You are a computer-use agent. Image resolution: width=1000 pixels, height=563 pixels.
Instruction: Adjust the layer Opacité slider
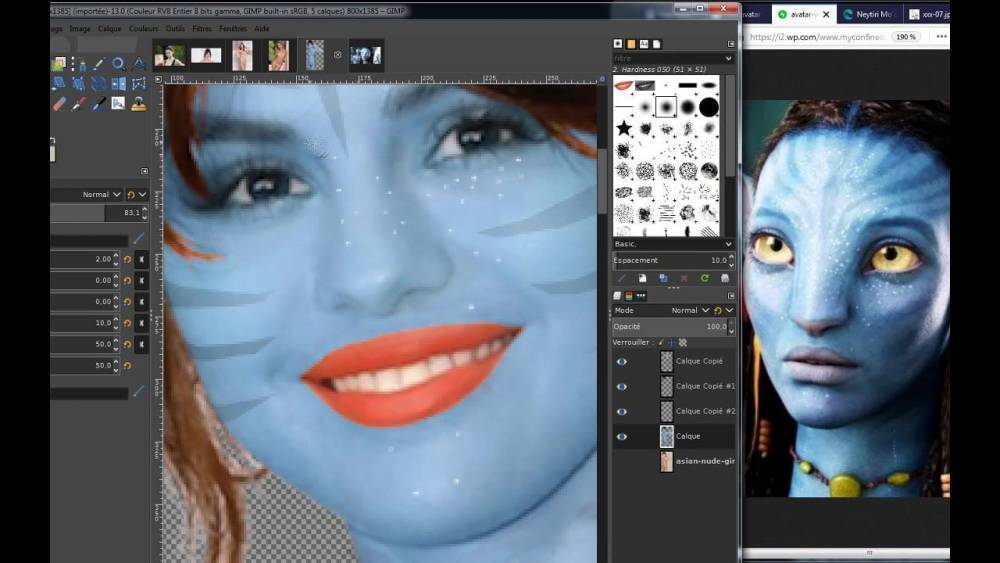point(673,326)
